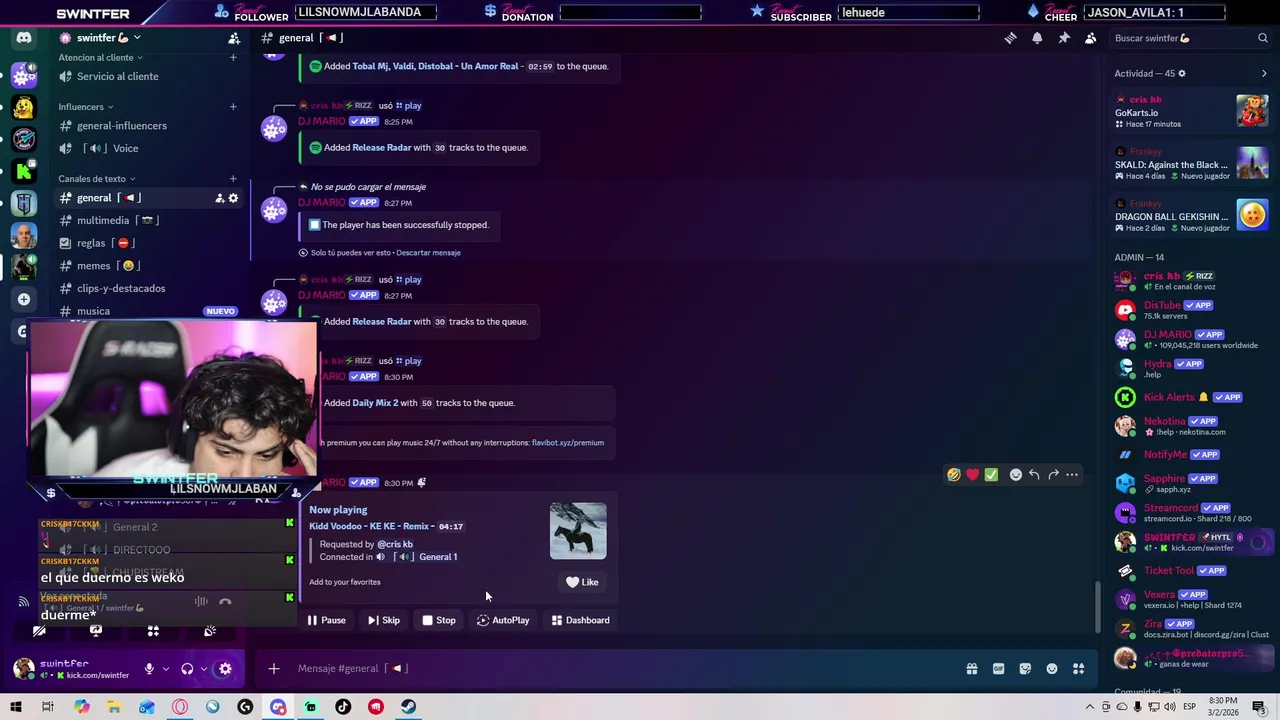The width and height of the screenshot is (1280, 720).
Task: Forward arrow on message hover toolbar
Action: (x=1053, y=475)
